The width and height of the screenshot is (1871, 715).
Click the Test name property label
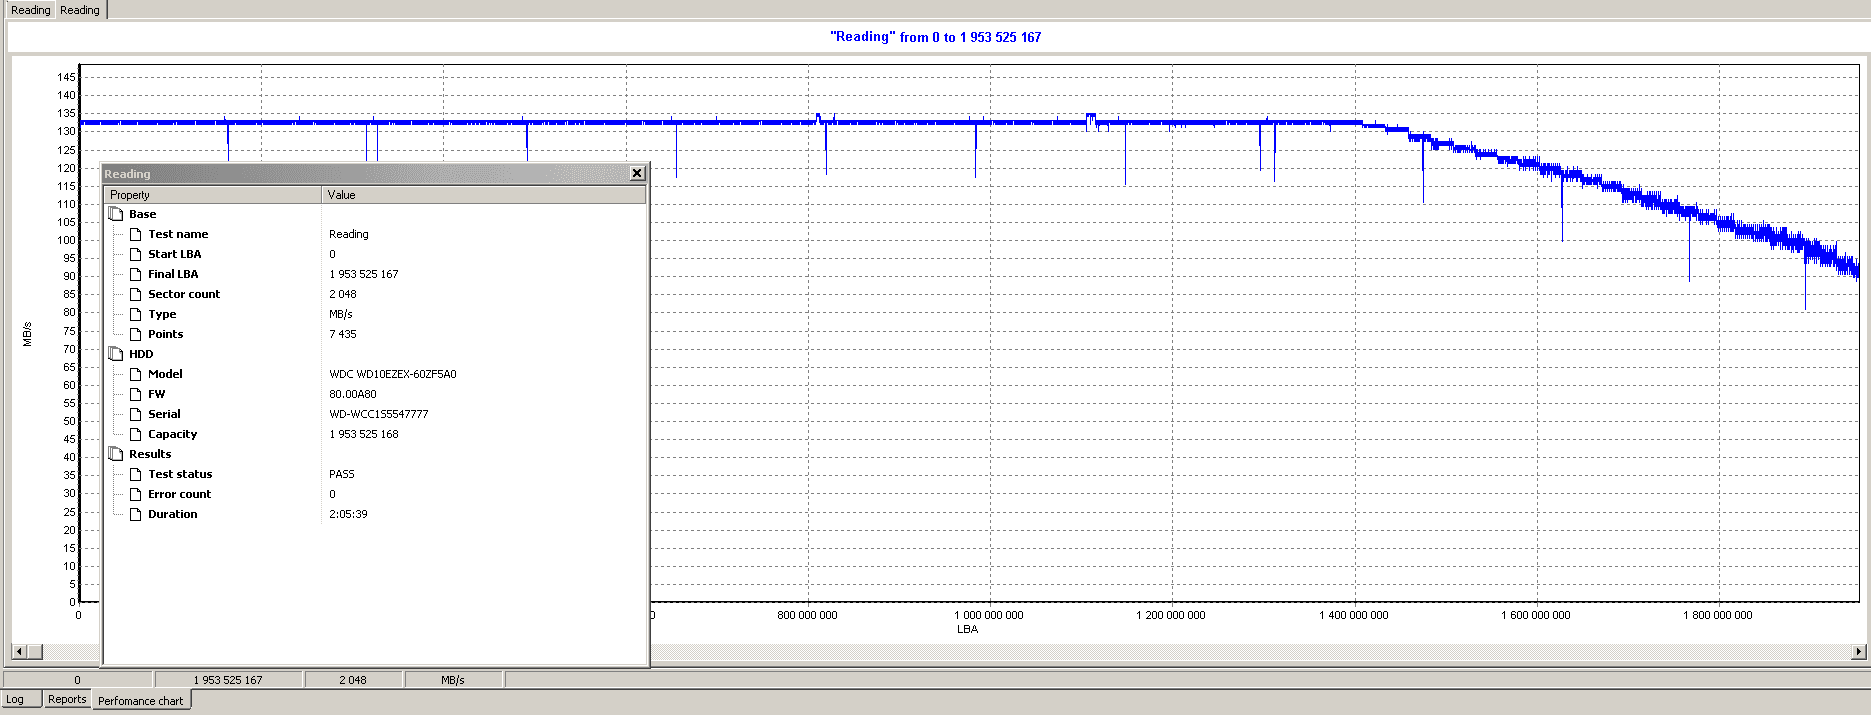[178, 234]
